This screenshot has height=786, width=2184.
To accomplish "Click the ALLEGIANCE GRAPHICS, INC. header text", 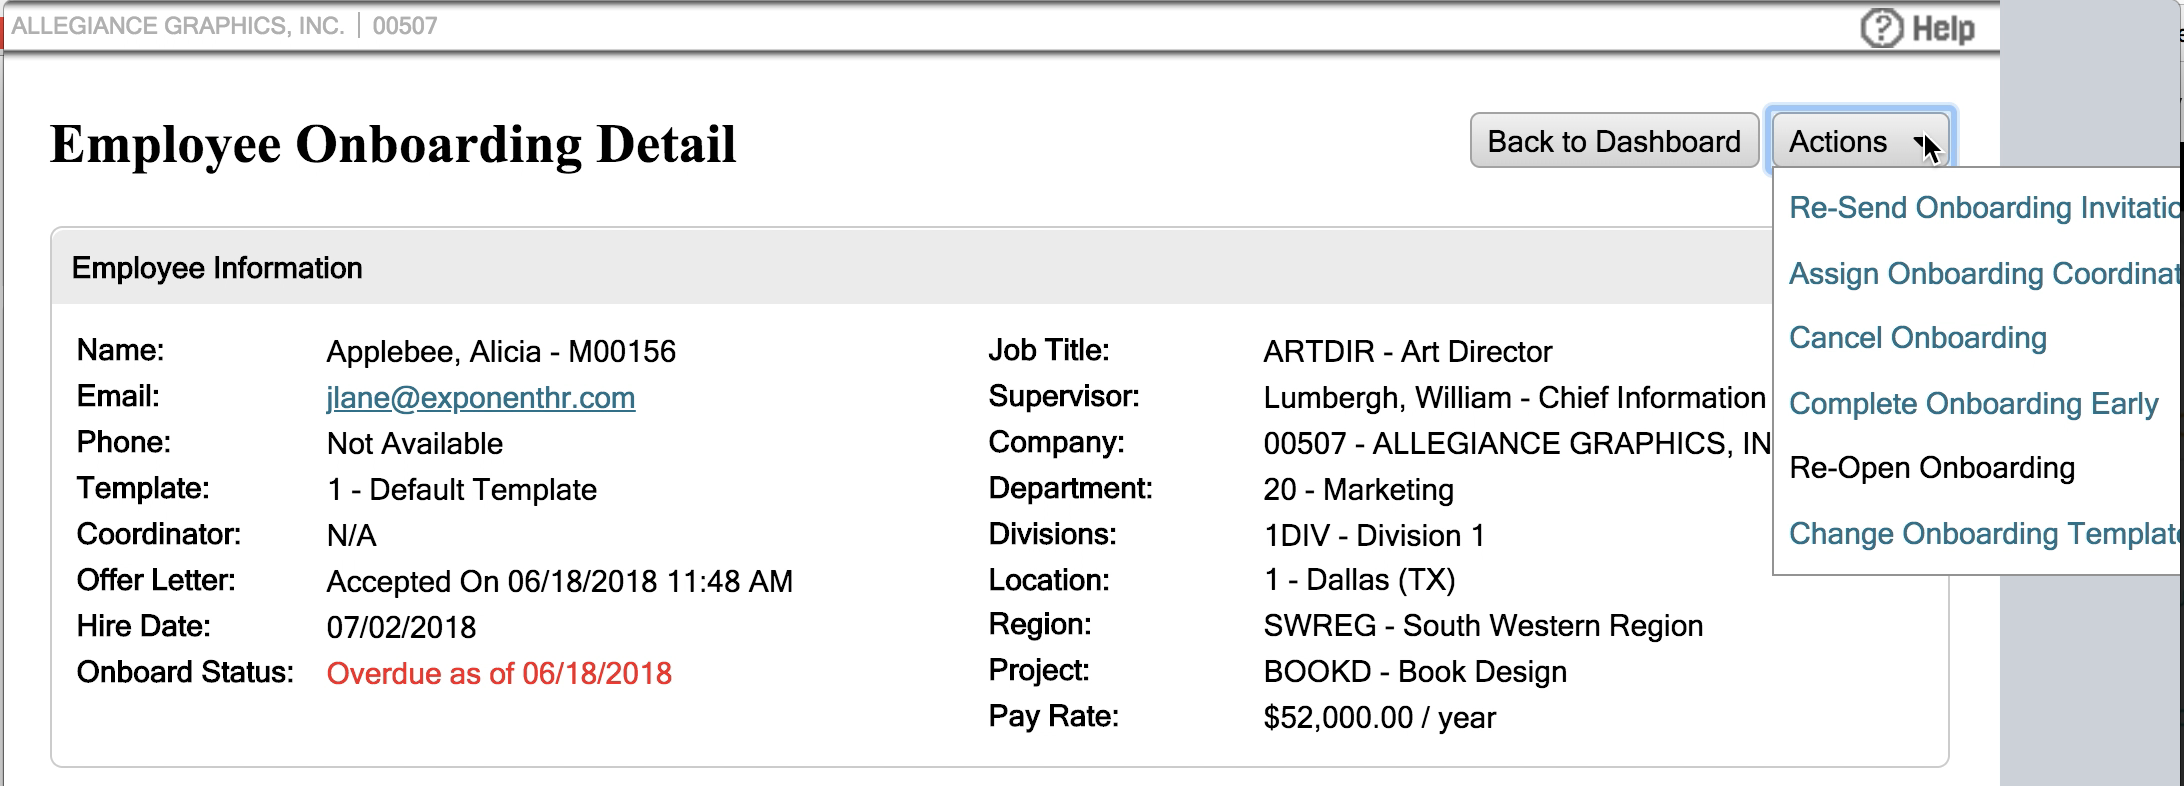I will [x=177, y=26].
